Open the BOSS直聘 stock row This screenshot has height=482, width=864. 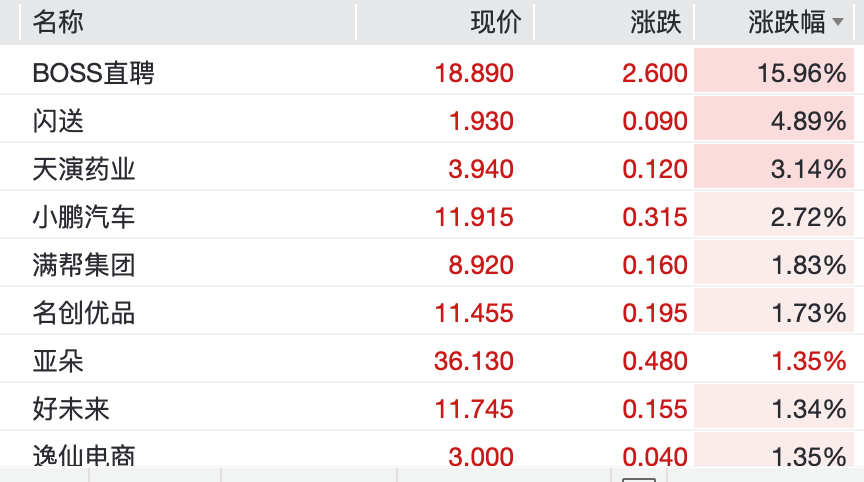432,73
